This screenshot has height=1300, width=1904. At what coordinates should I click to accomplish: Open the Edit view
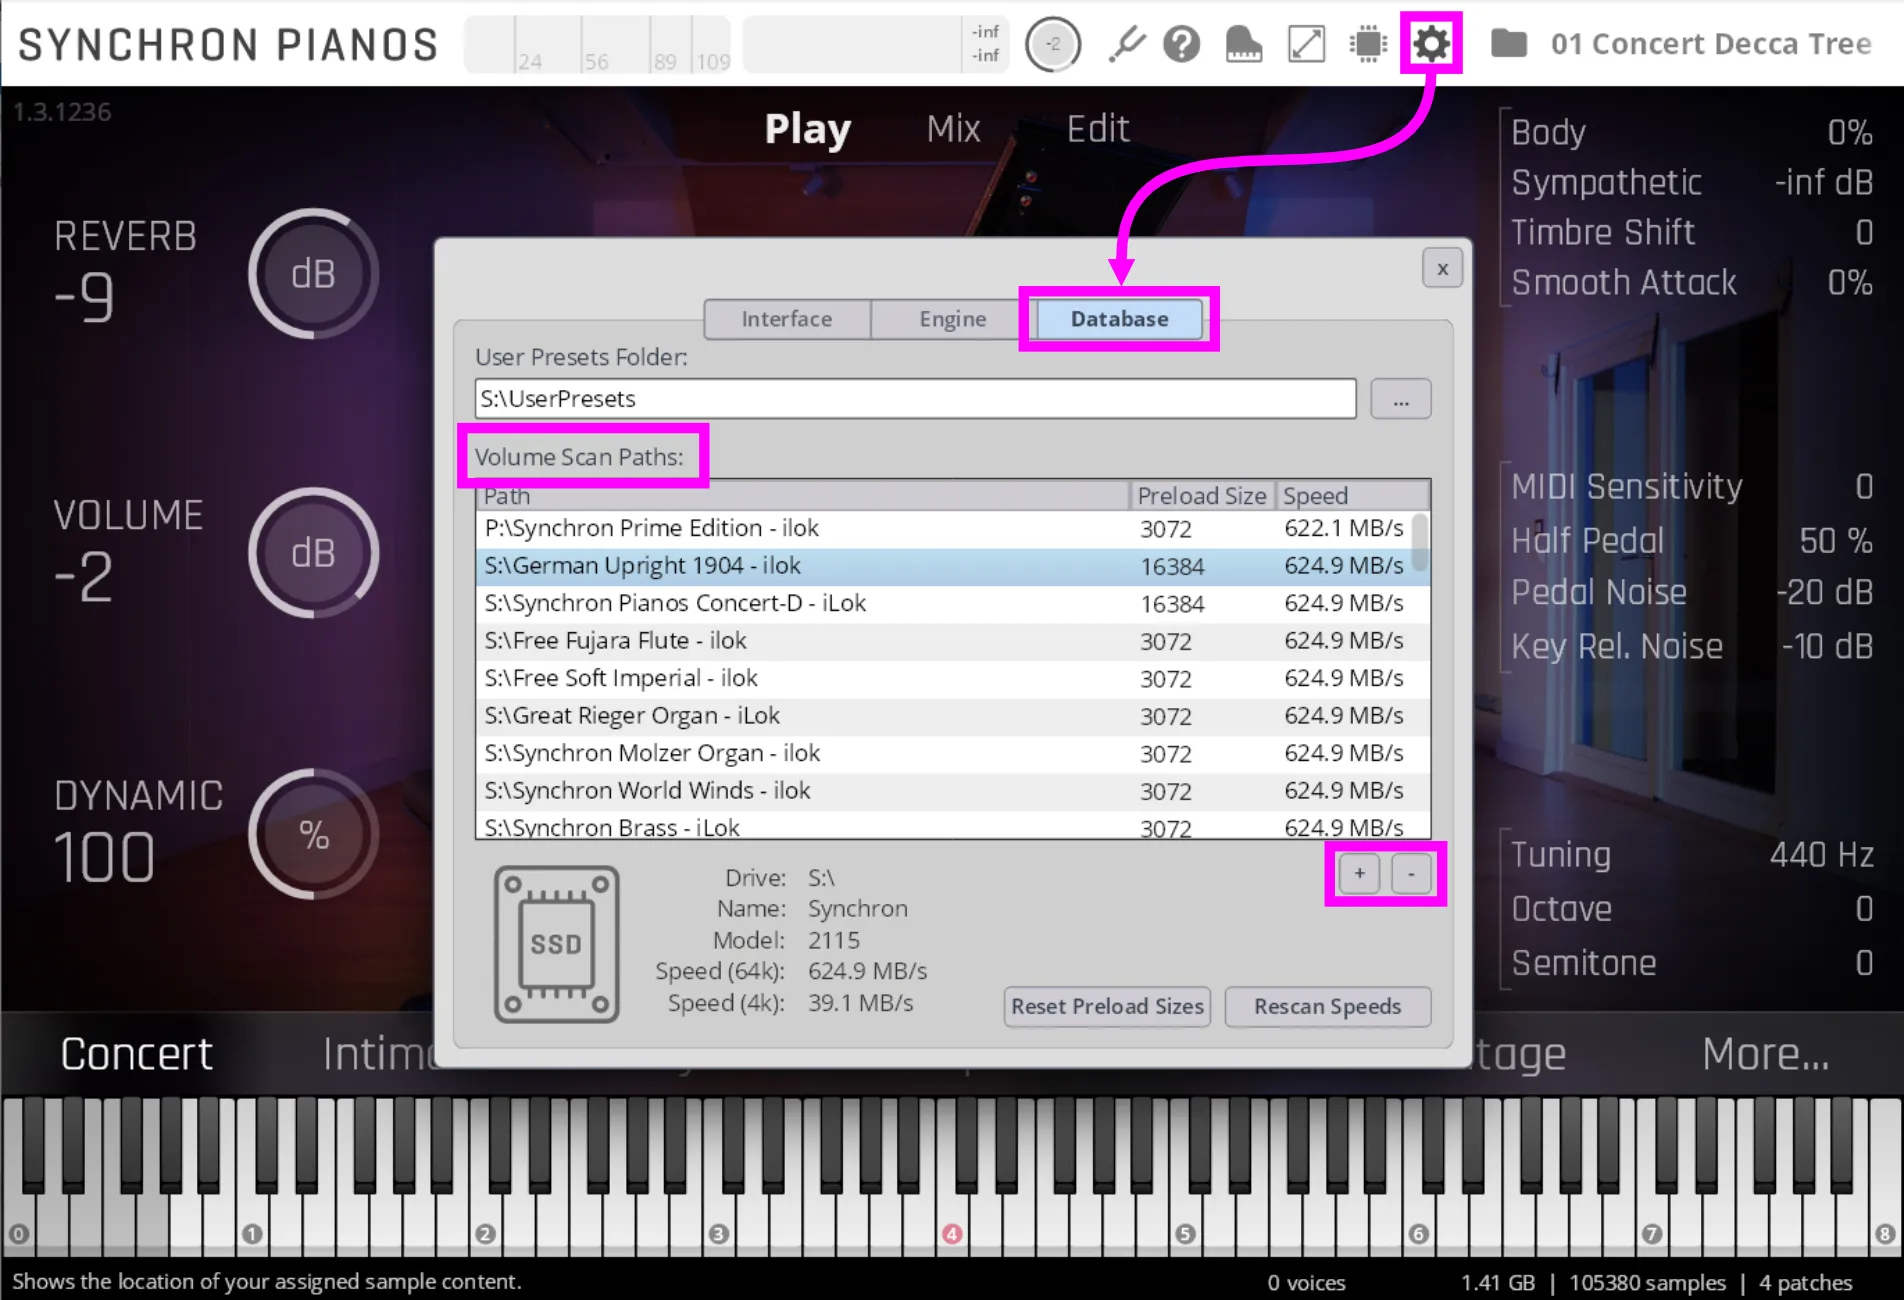click(x=1097, y=129)
